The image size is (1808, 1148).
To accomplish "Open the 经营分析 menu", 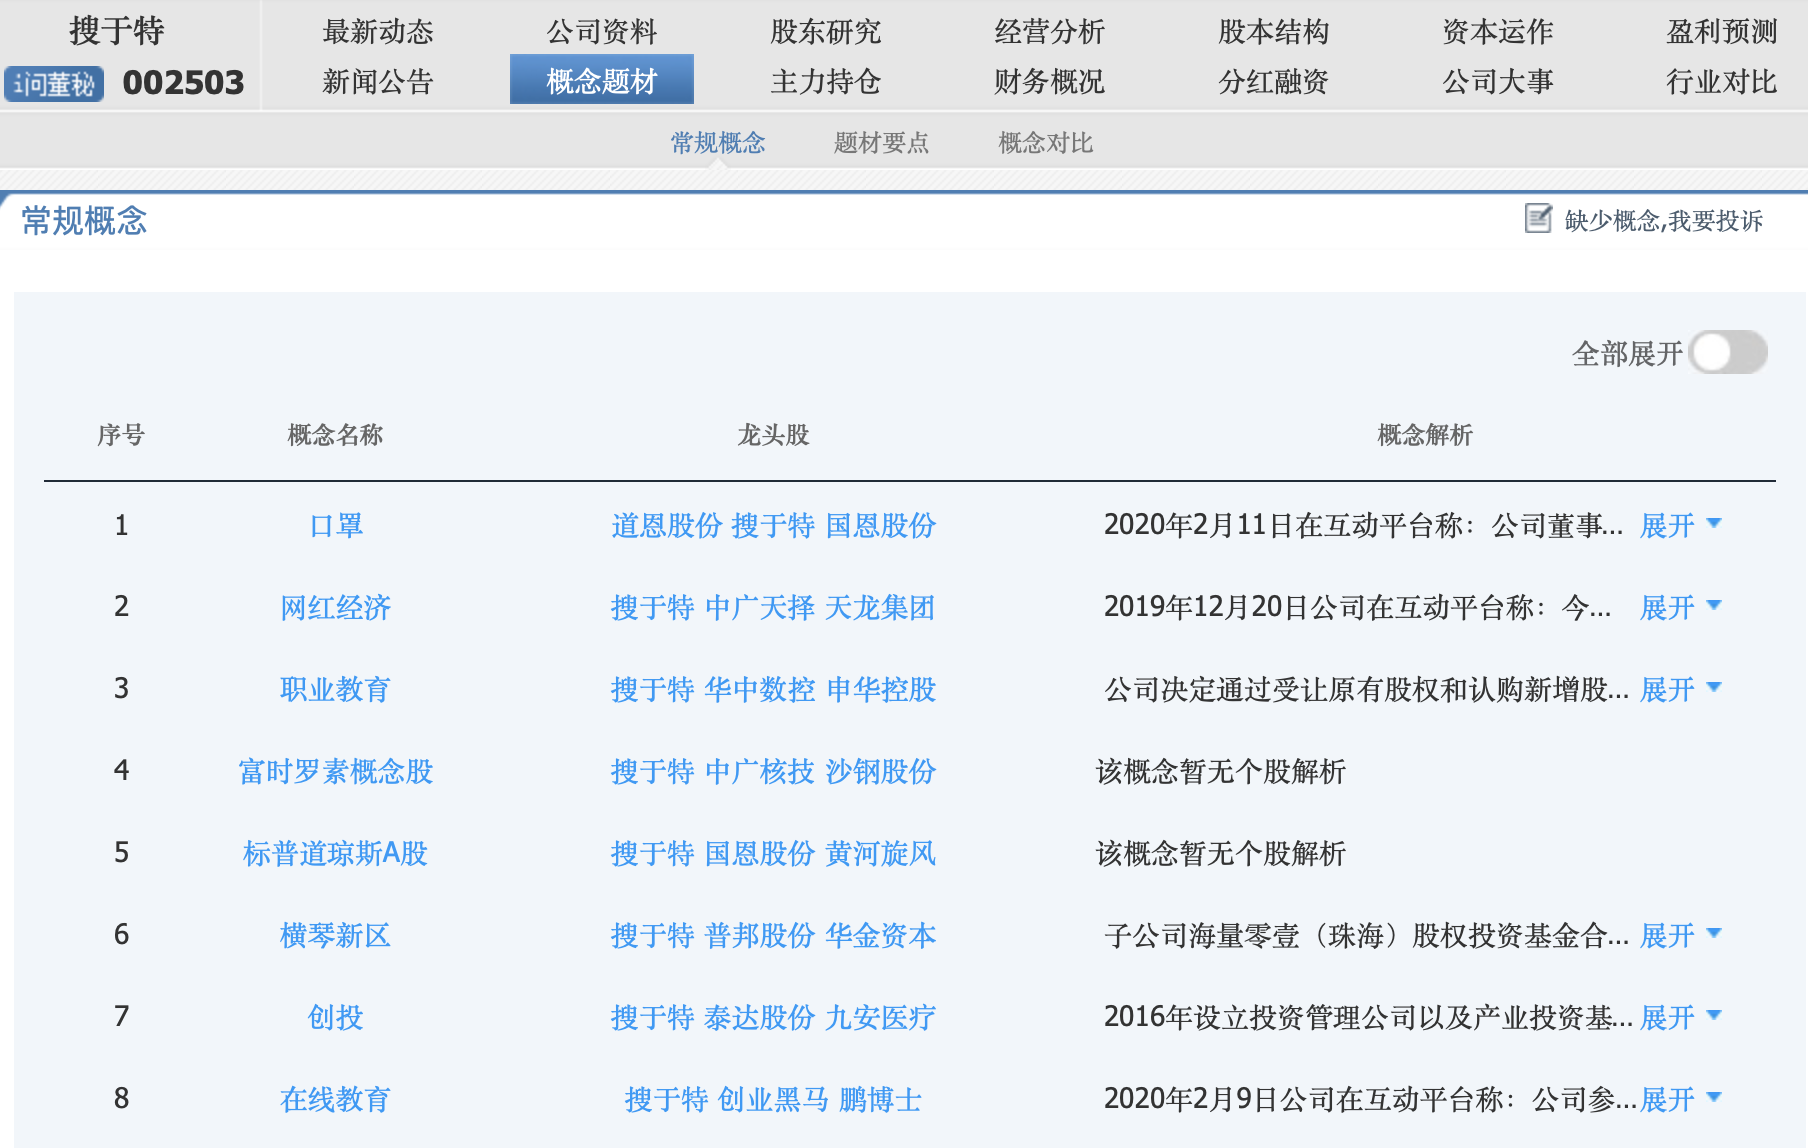I will click(x=1050, y=31).
